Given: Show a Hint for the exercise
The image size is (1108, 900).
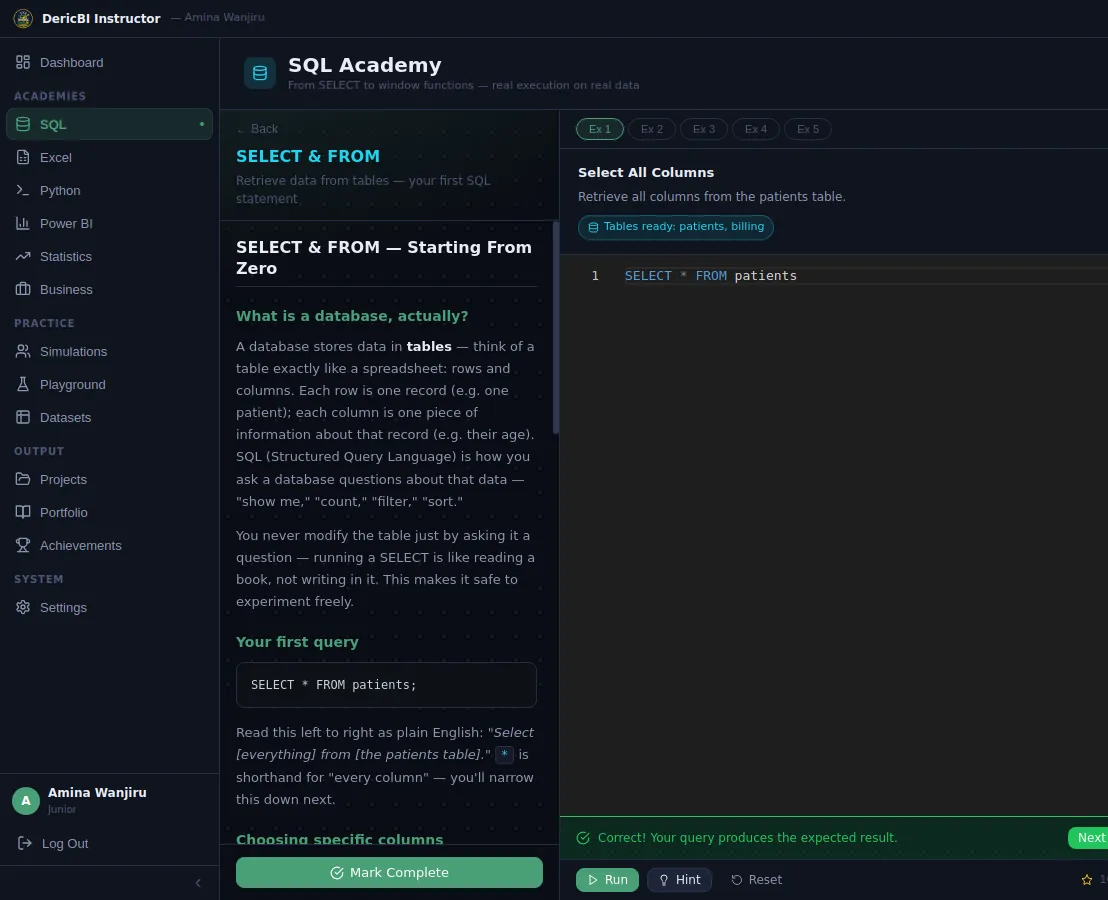Looking at the screenshot, I should (680, 880).
